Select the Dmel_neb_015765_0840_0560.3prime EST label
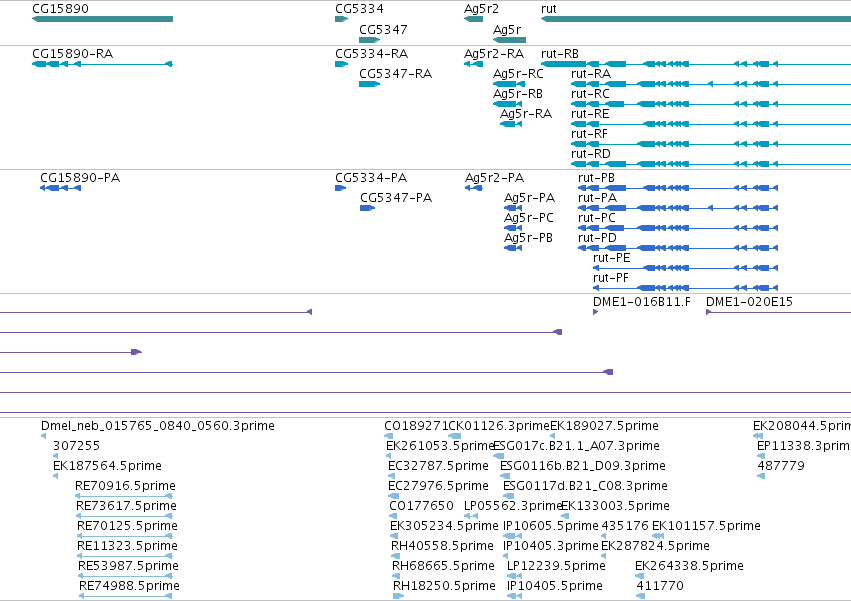Image resolution: width=851 pixels, height=601 pixels. coord(158,426)
